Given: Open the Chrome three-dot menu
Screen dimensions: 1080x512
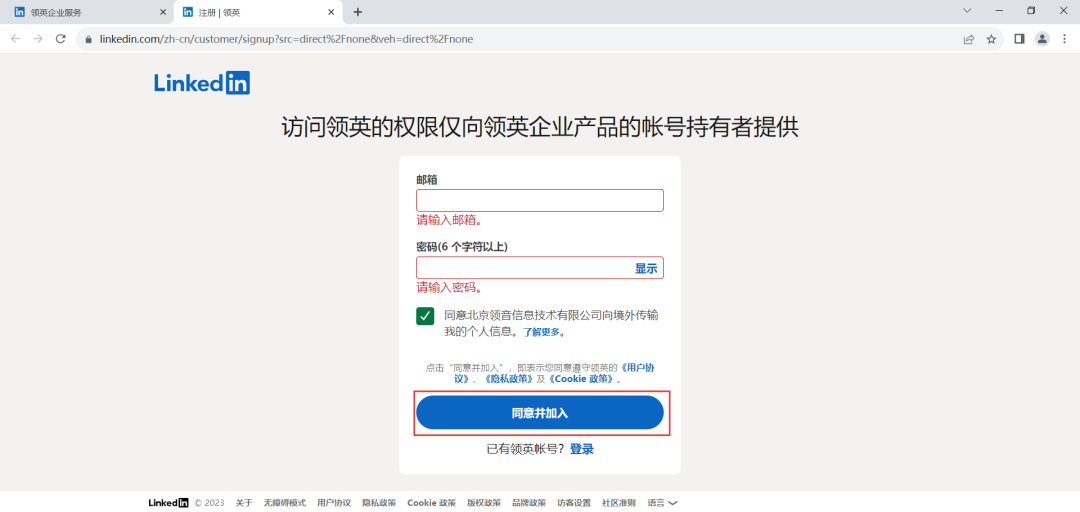Looking at the screenshot, I should (x=1065, y=39).
